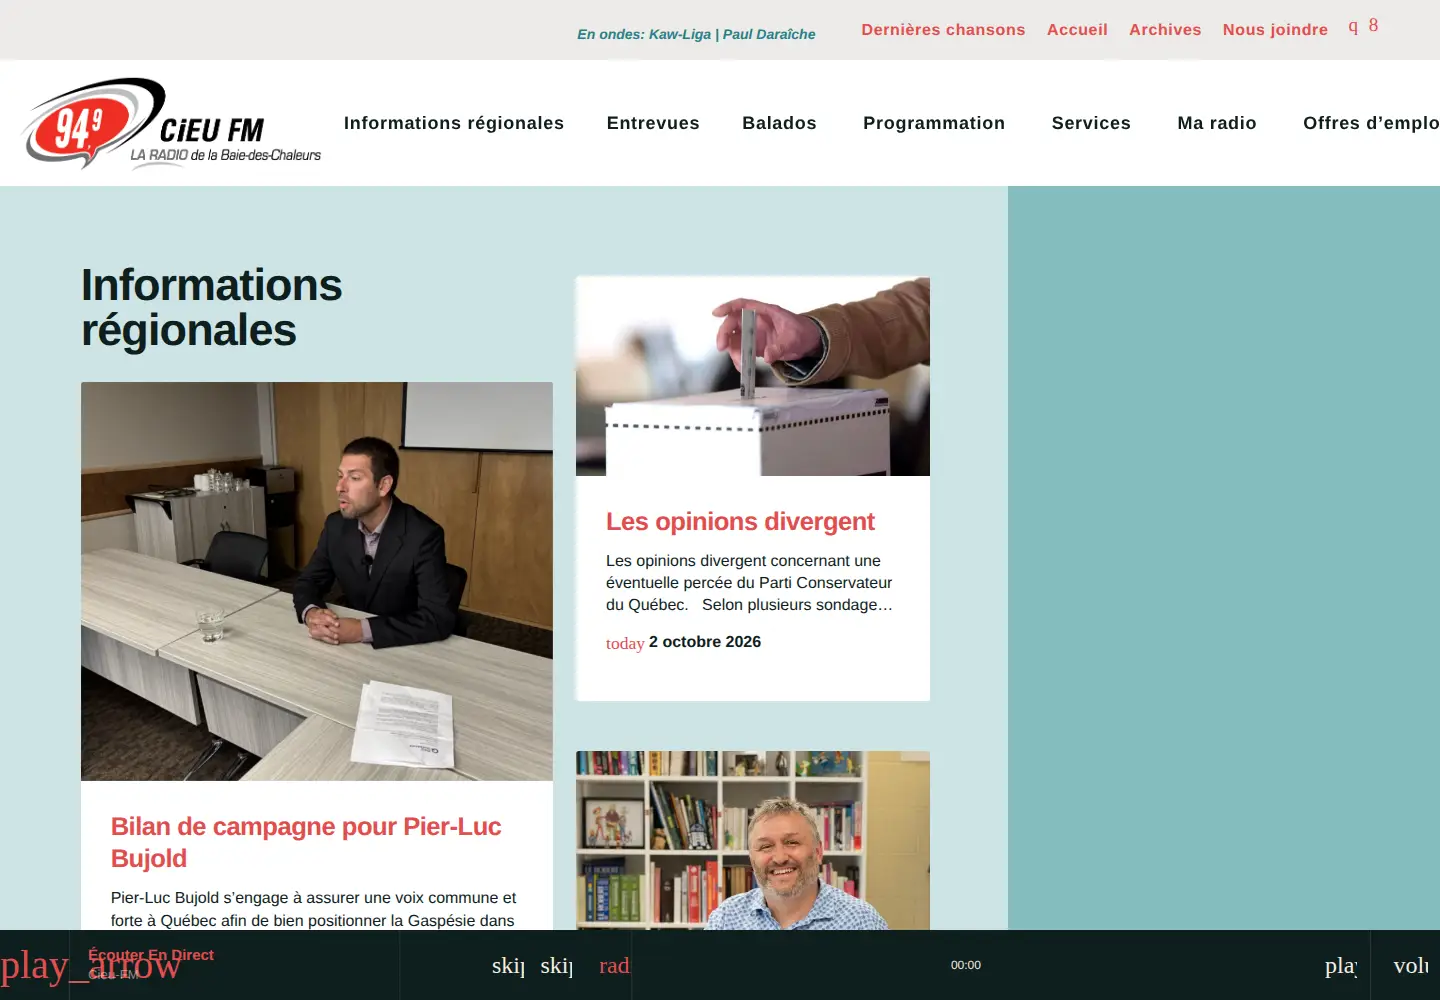The width and height of the screenshot is (1440, 1000).
Task: Click the photo of man at conference table
Action: 317,581
